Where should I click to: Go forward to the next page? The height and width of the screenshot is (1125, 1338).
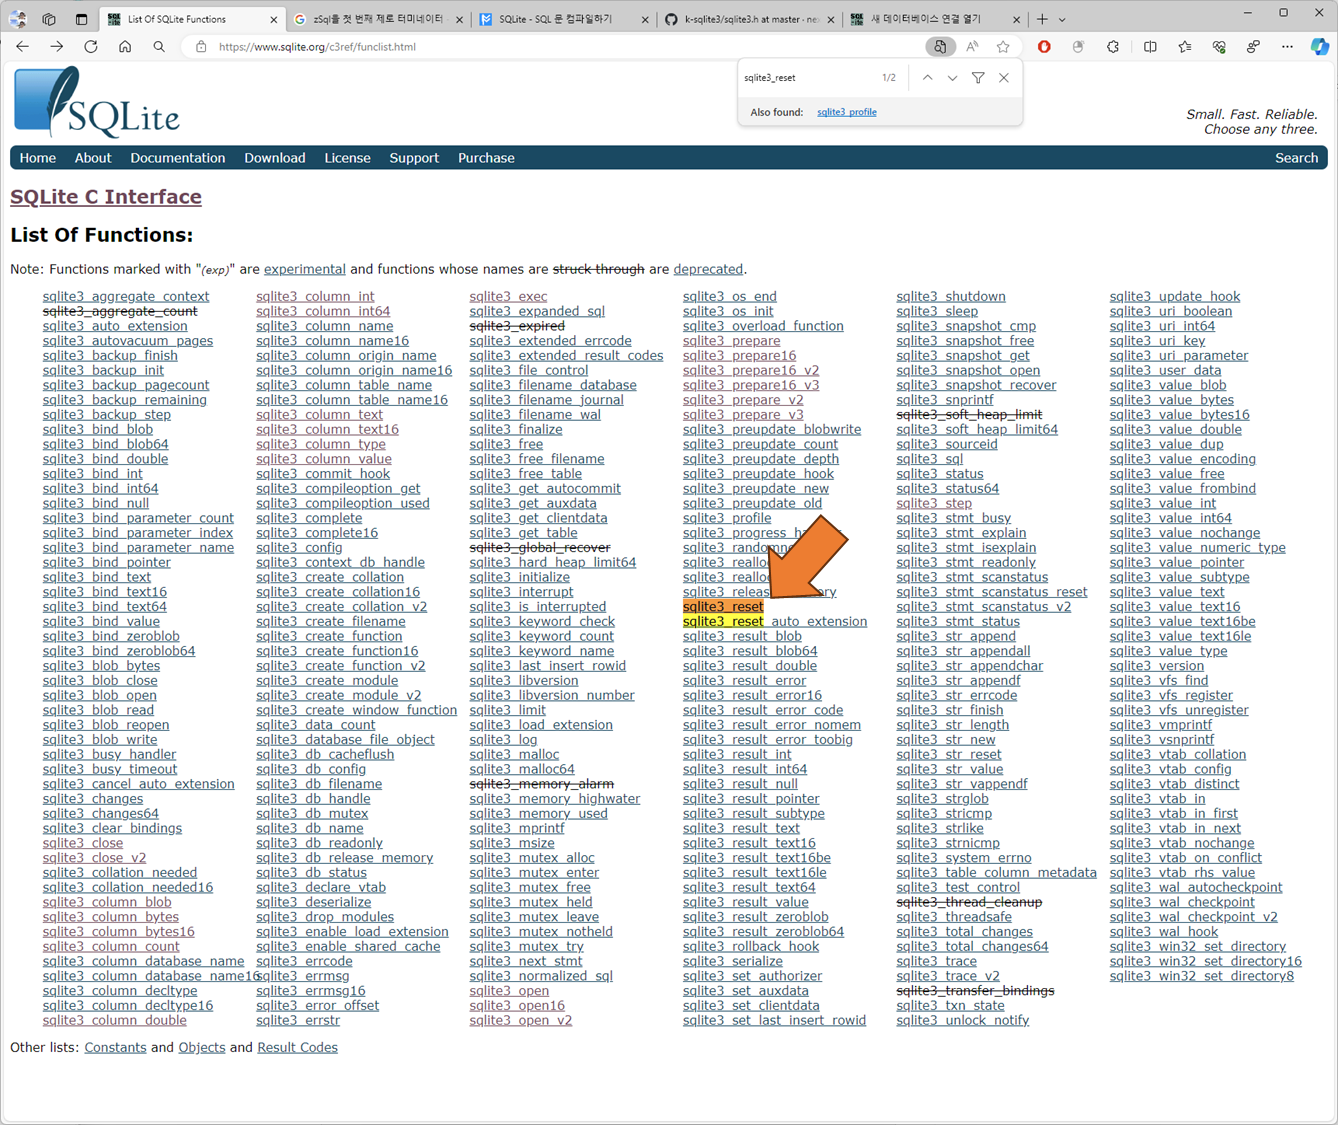coord(56,47)
